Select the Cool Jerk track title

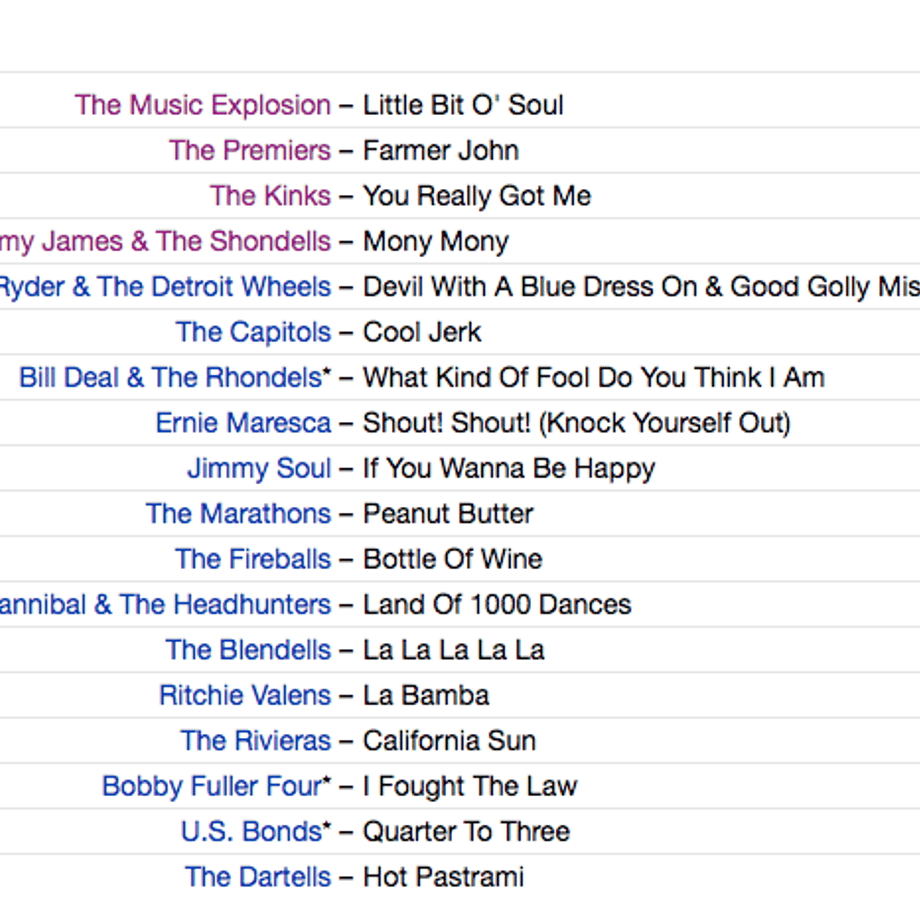[422, 333]
